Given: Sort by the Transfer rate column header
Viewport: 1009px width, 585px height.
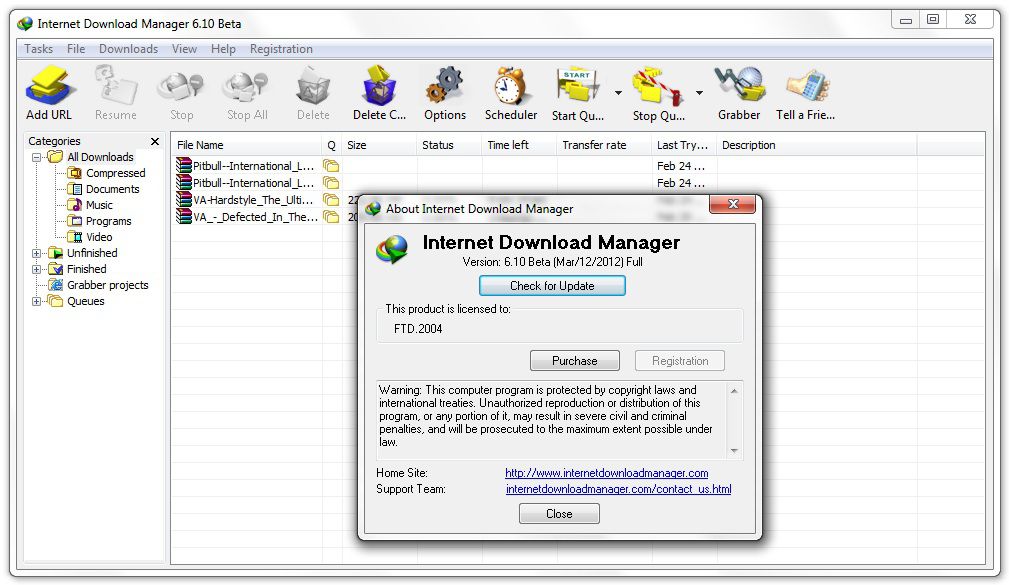Looking at the screenshot, I should [604, 145].
